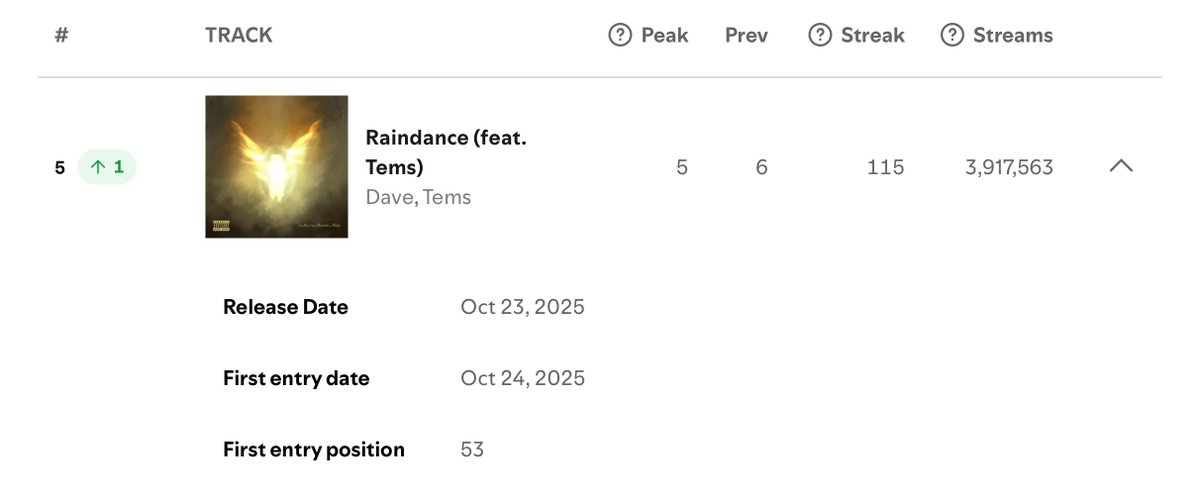The image size is (1200, 498).
Task: Go to artist Dave's page
Action: coord(389,197)
